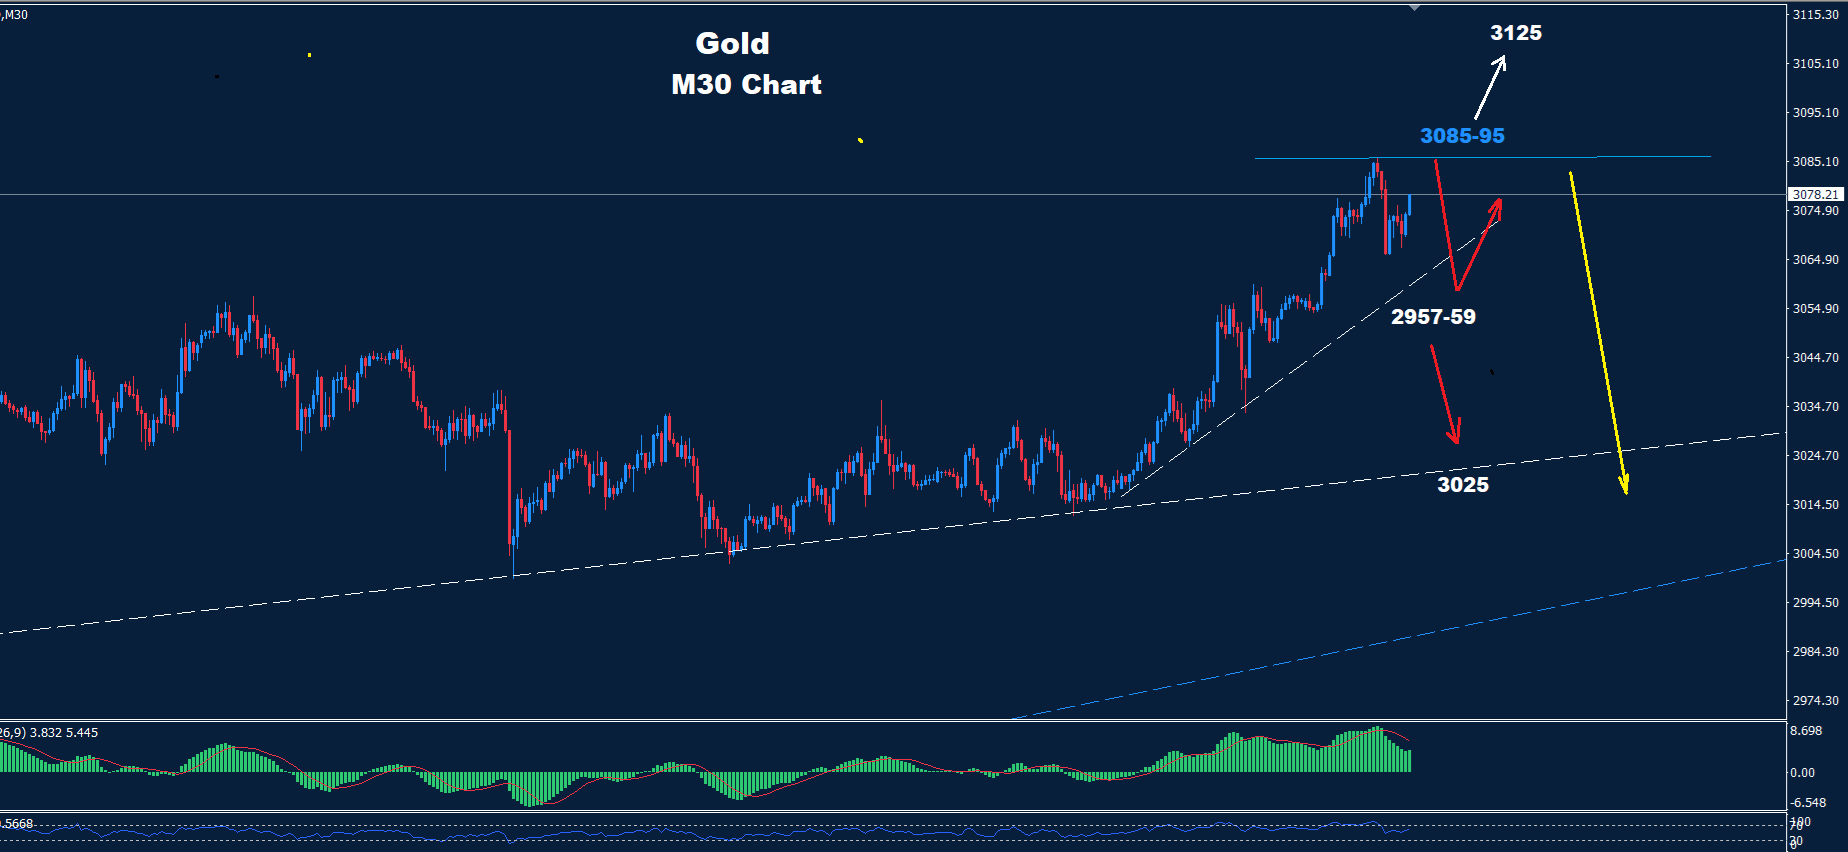Click the MACD indicator values label
The width and height of the screenshot is (1848, 852).
[x=50, y=733]
